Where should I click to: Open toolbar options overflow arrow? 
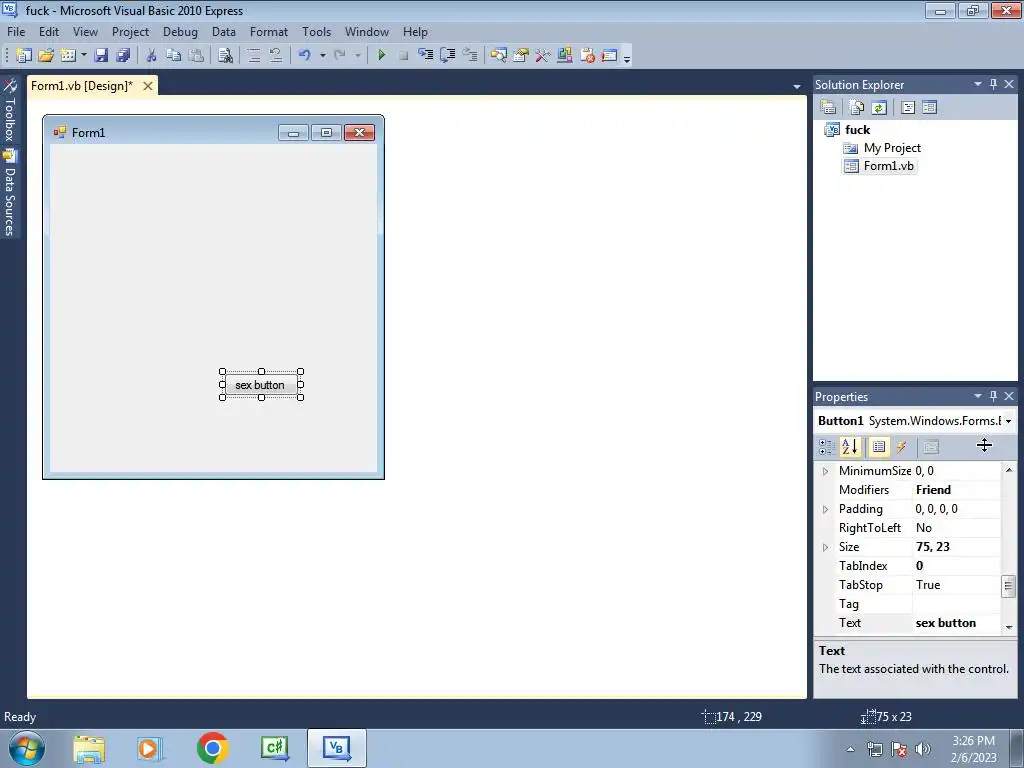(627, 57)
